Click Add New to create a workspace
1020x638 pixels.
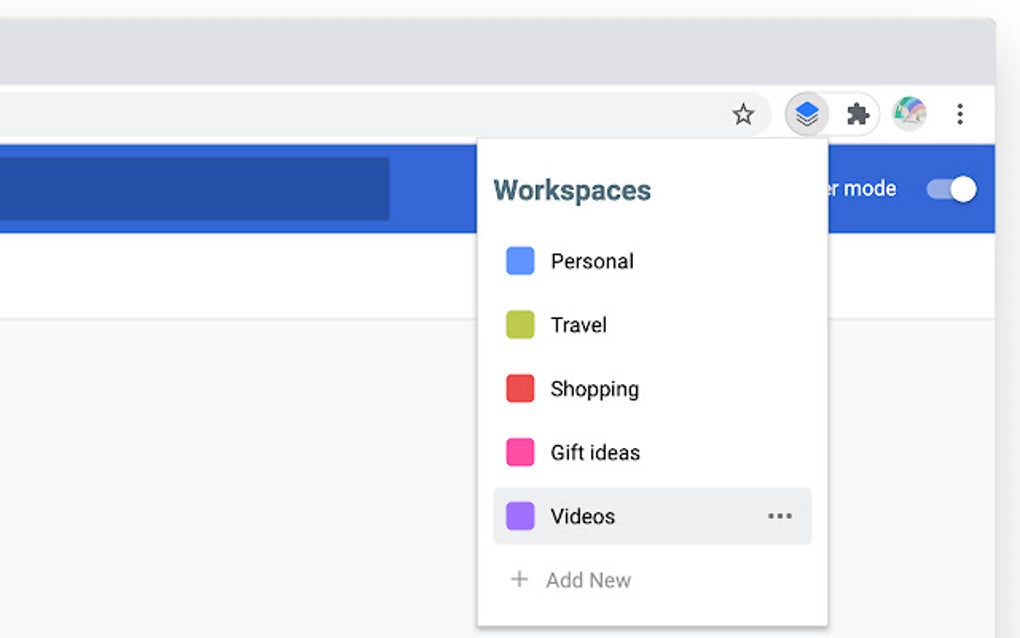point(588,580)
